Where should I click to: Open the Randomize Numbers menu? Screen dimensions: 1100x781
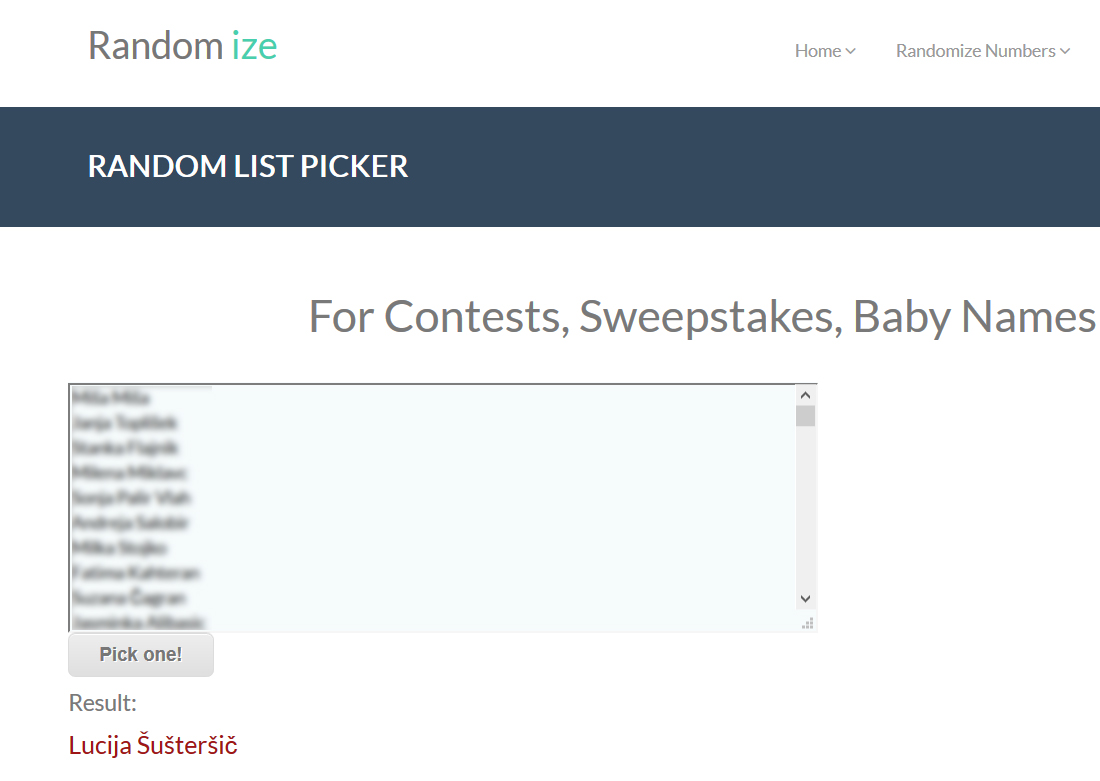point(982,51)
